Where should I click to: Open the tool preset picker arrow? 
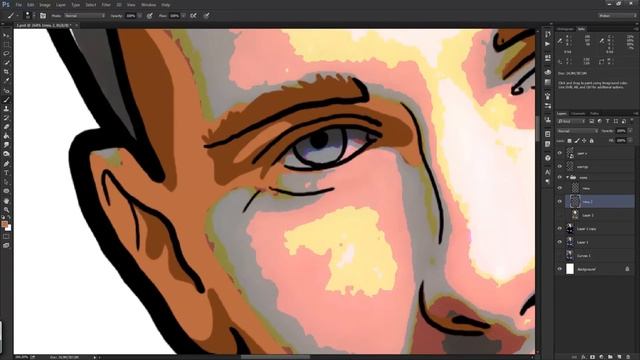17,16
